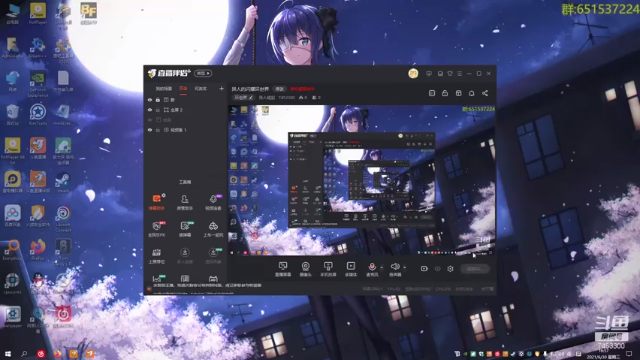The height and width of the screenshot is (360, 640).
Task: Click the open padlock icon in stream header
Action: [x=445, y=93]
